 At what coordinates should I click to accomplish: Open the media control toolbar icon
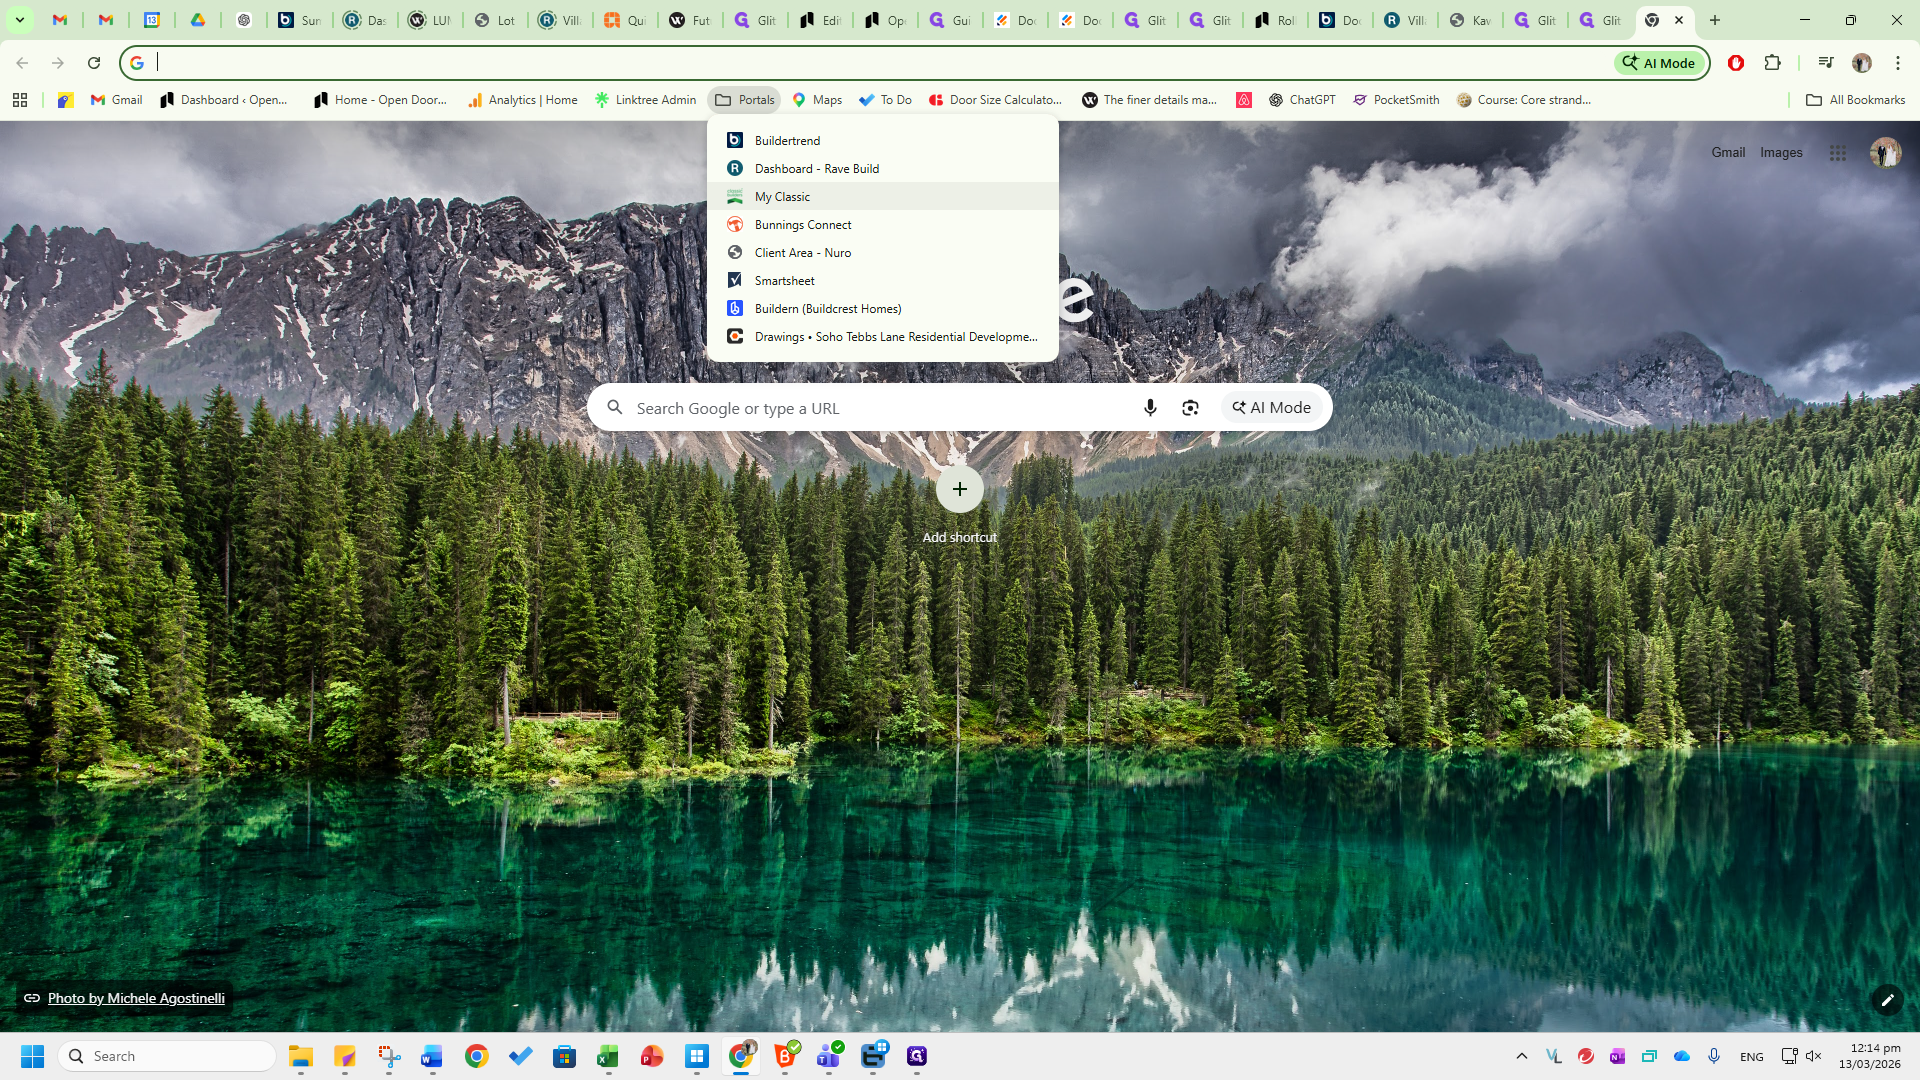point(1826,63)
